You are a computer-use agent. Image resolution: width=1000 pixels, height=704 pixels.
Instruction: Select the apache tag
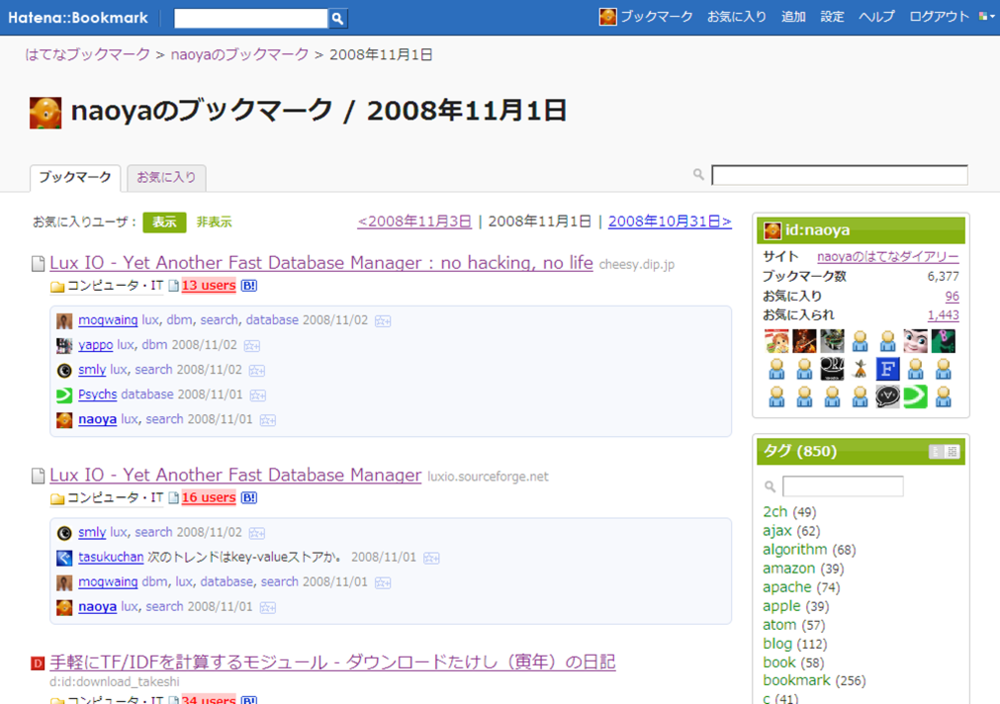click(x=787, y=587)
